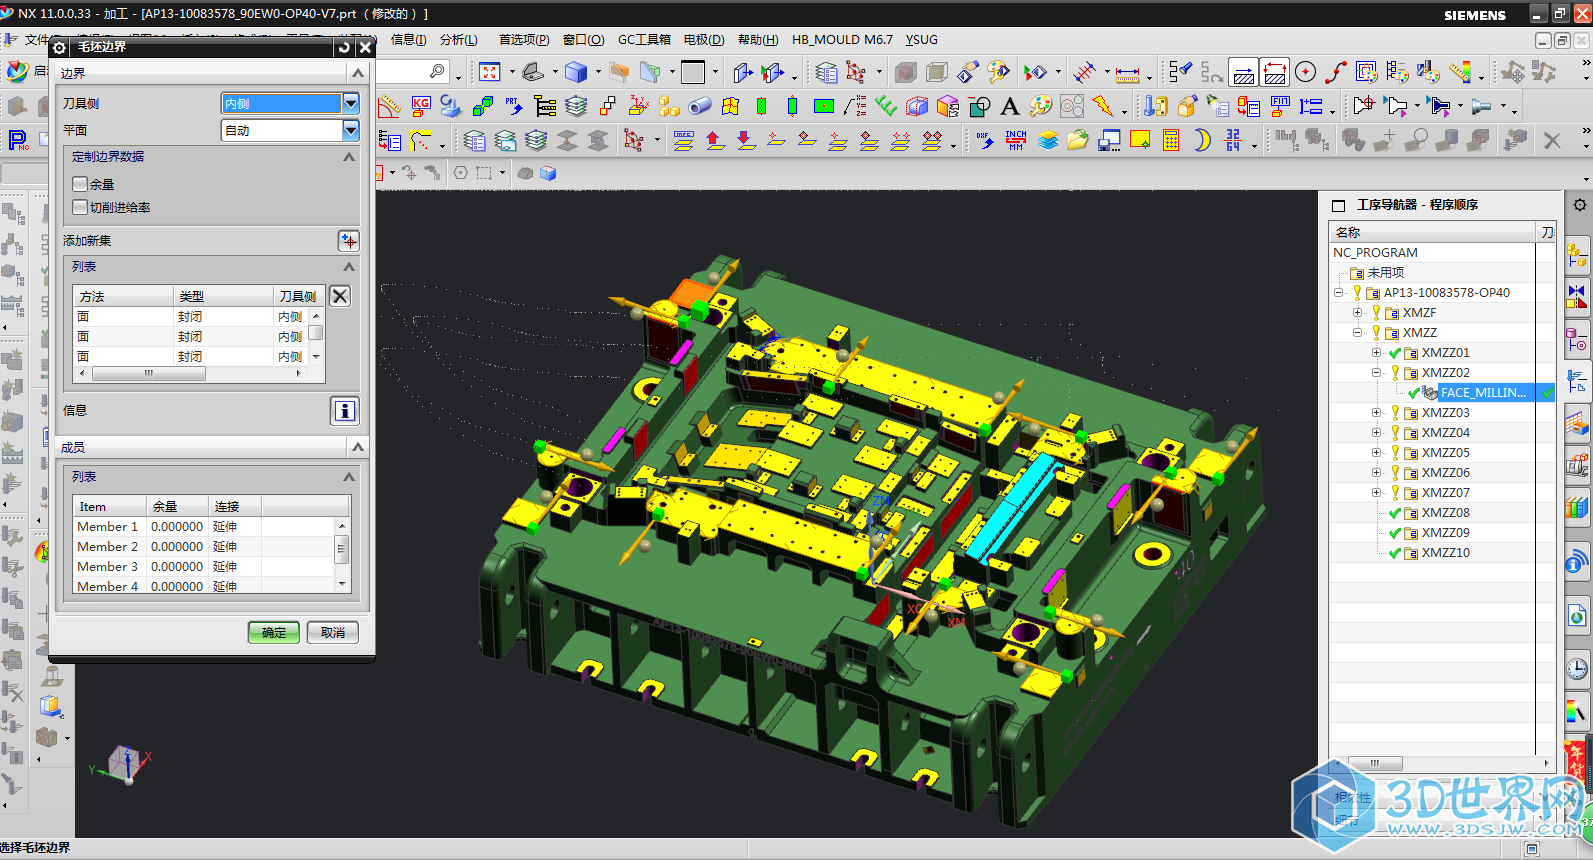Collapse the XMZZ tree node

(1357, 333)
